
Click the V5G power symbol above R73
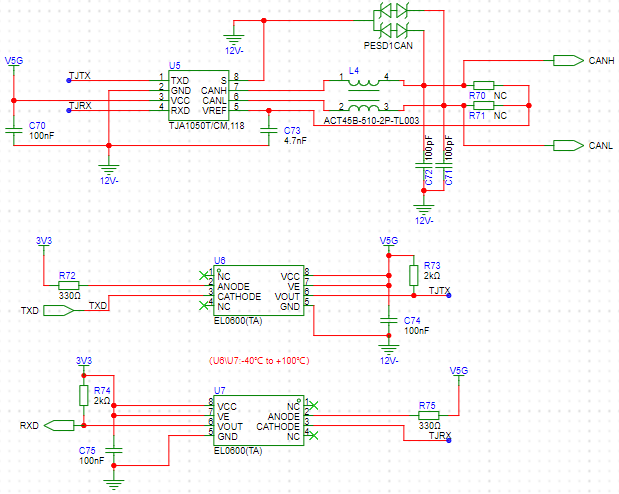point(389,243)
